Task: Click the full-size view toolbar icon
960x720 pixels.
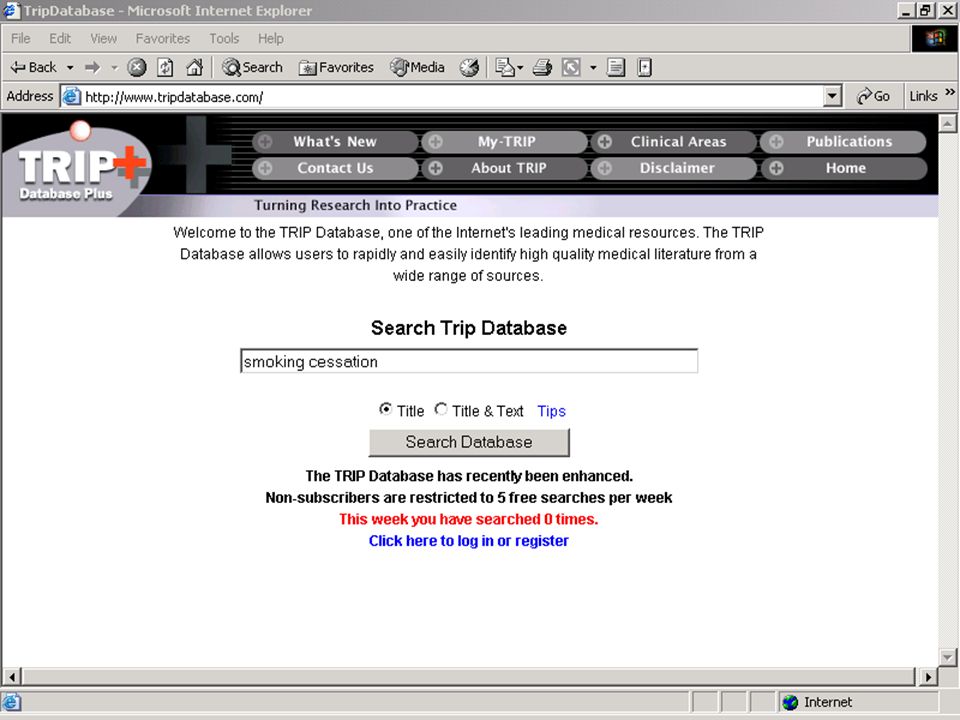Action: (571, 67)
